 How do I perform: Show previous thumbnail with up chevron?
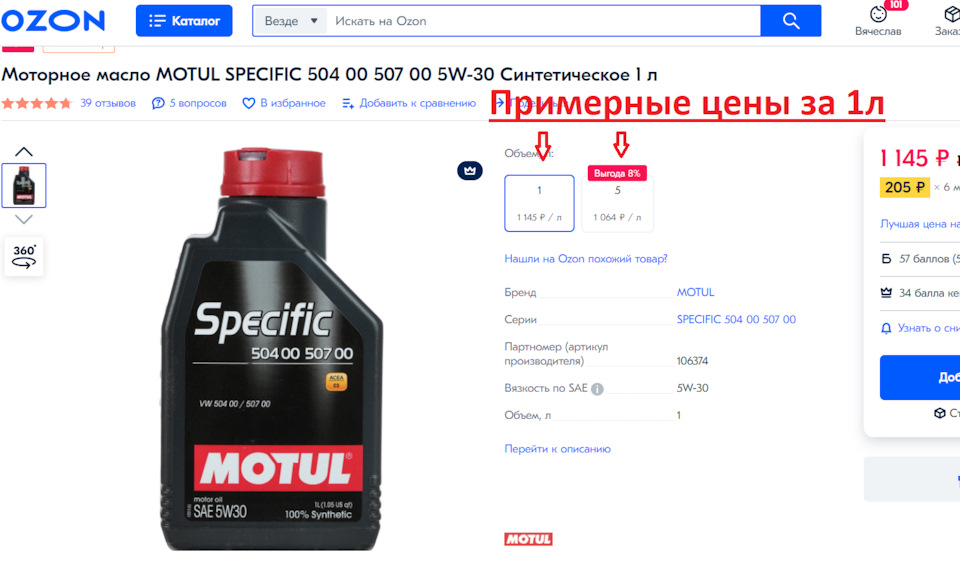[24, 152]
